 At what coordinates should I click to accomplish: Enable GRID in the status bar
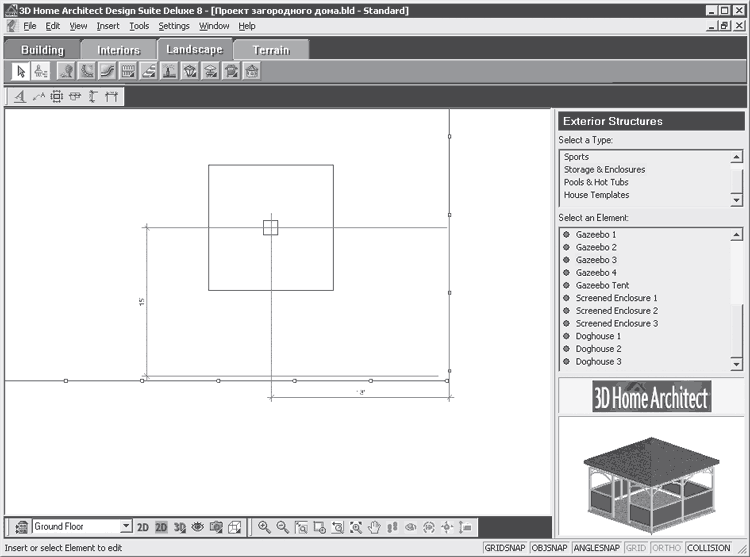click(636, 548)
